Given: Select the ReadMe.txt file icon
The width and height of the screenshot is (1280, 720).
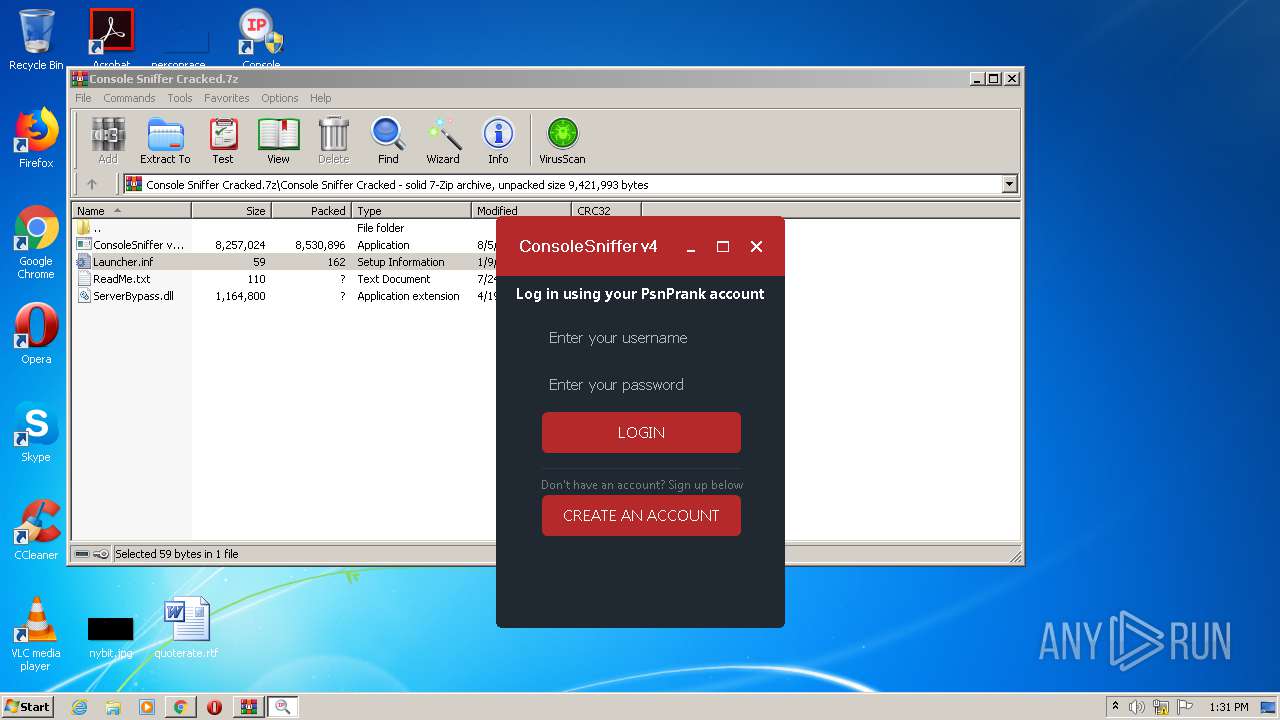Looking at the screenshot, I should click(x=83, y=279).
